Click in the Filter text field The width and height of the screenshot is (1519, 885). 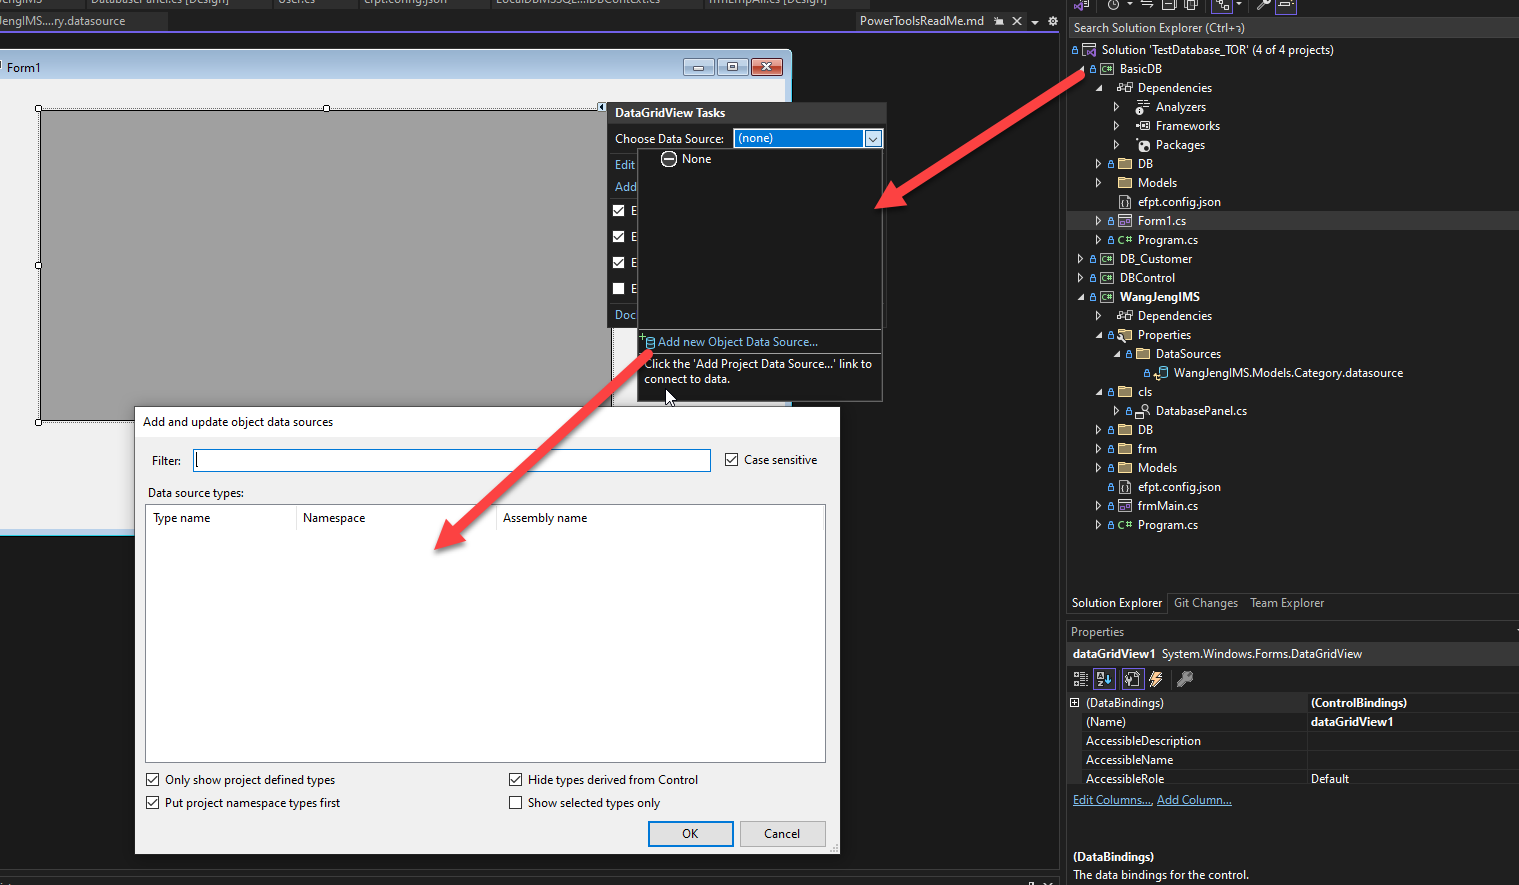pos(451,460)
